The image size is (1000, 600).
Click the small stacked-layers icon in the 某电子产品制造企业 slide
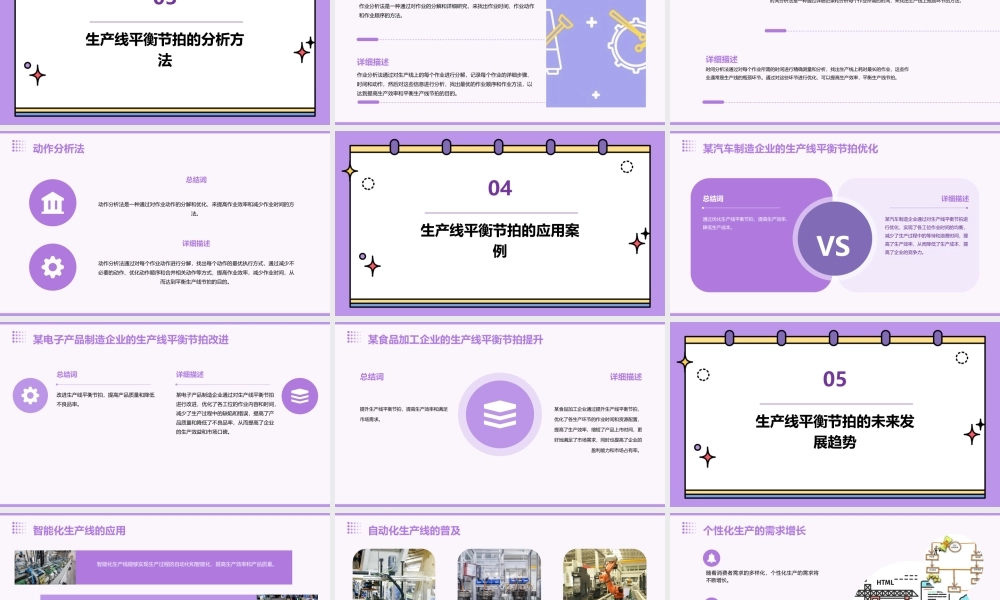pyautogui.click(x=300, y=396)
